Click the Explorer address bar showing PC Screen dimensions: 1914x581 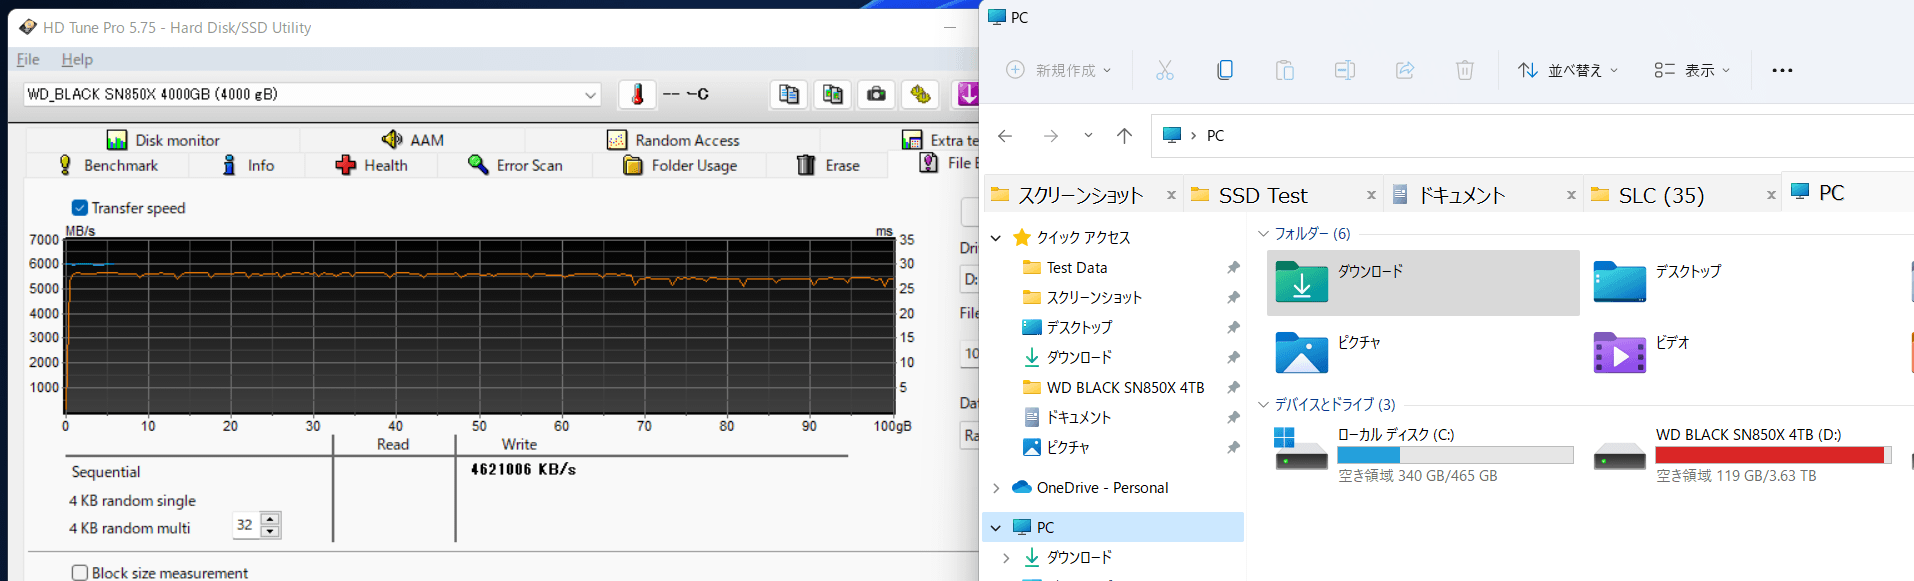[1532, 136]
